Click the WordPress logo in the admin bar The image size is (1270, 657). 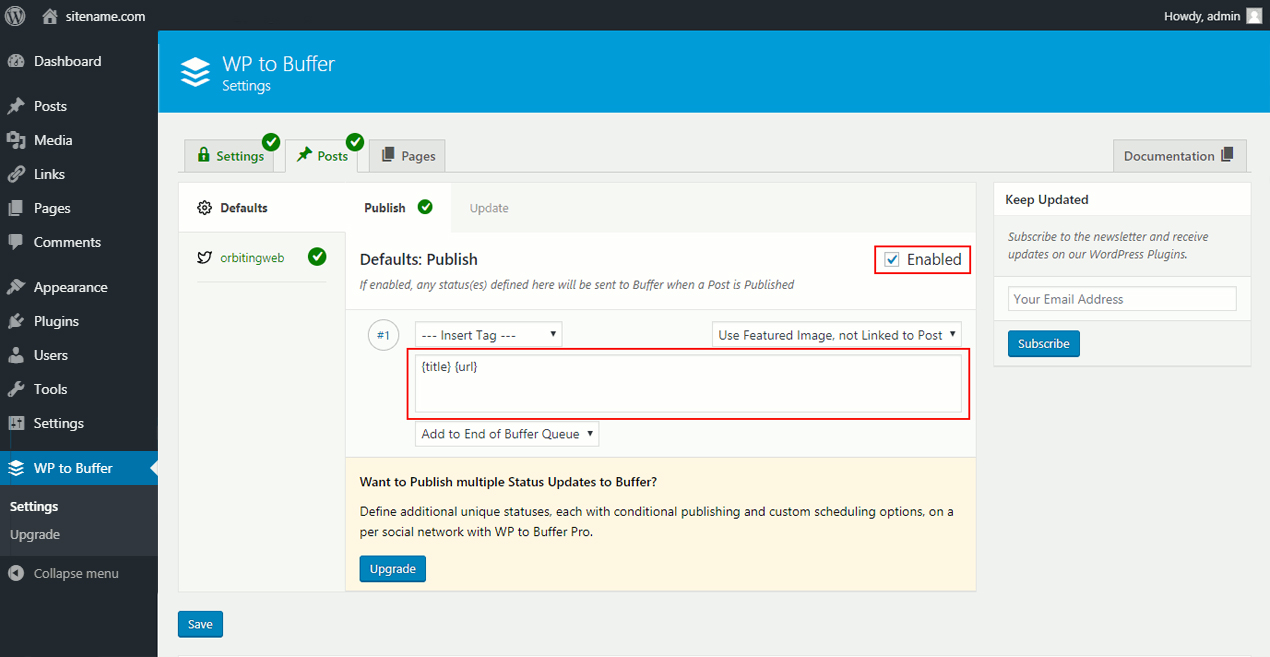point(16,16)
